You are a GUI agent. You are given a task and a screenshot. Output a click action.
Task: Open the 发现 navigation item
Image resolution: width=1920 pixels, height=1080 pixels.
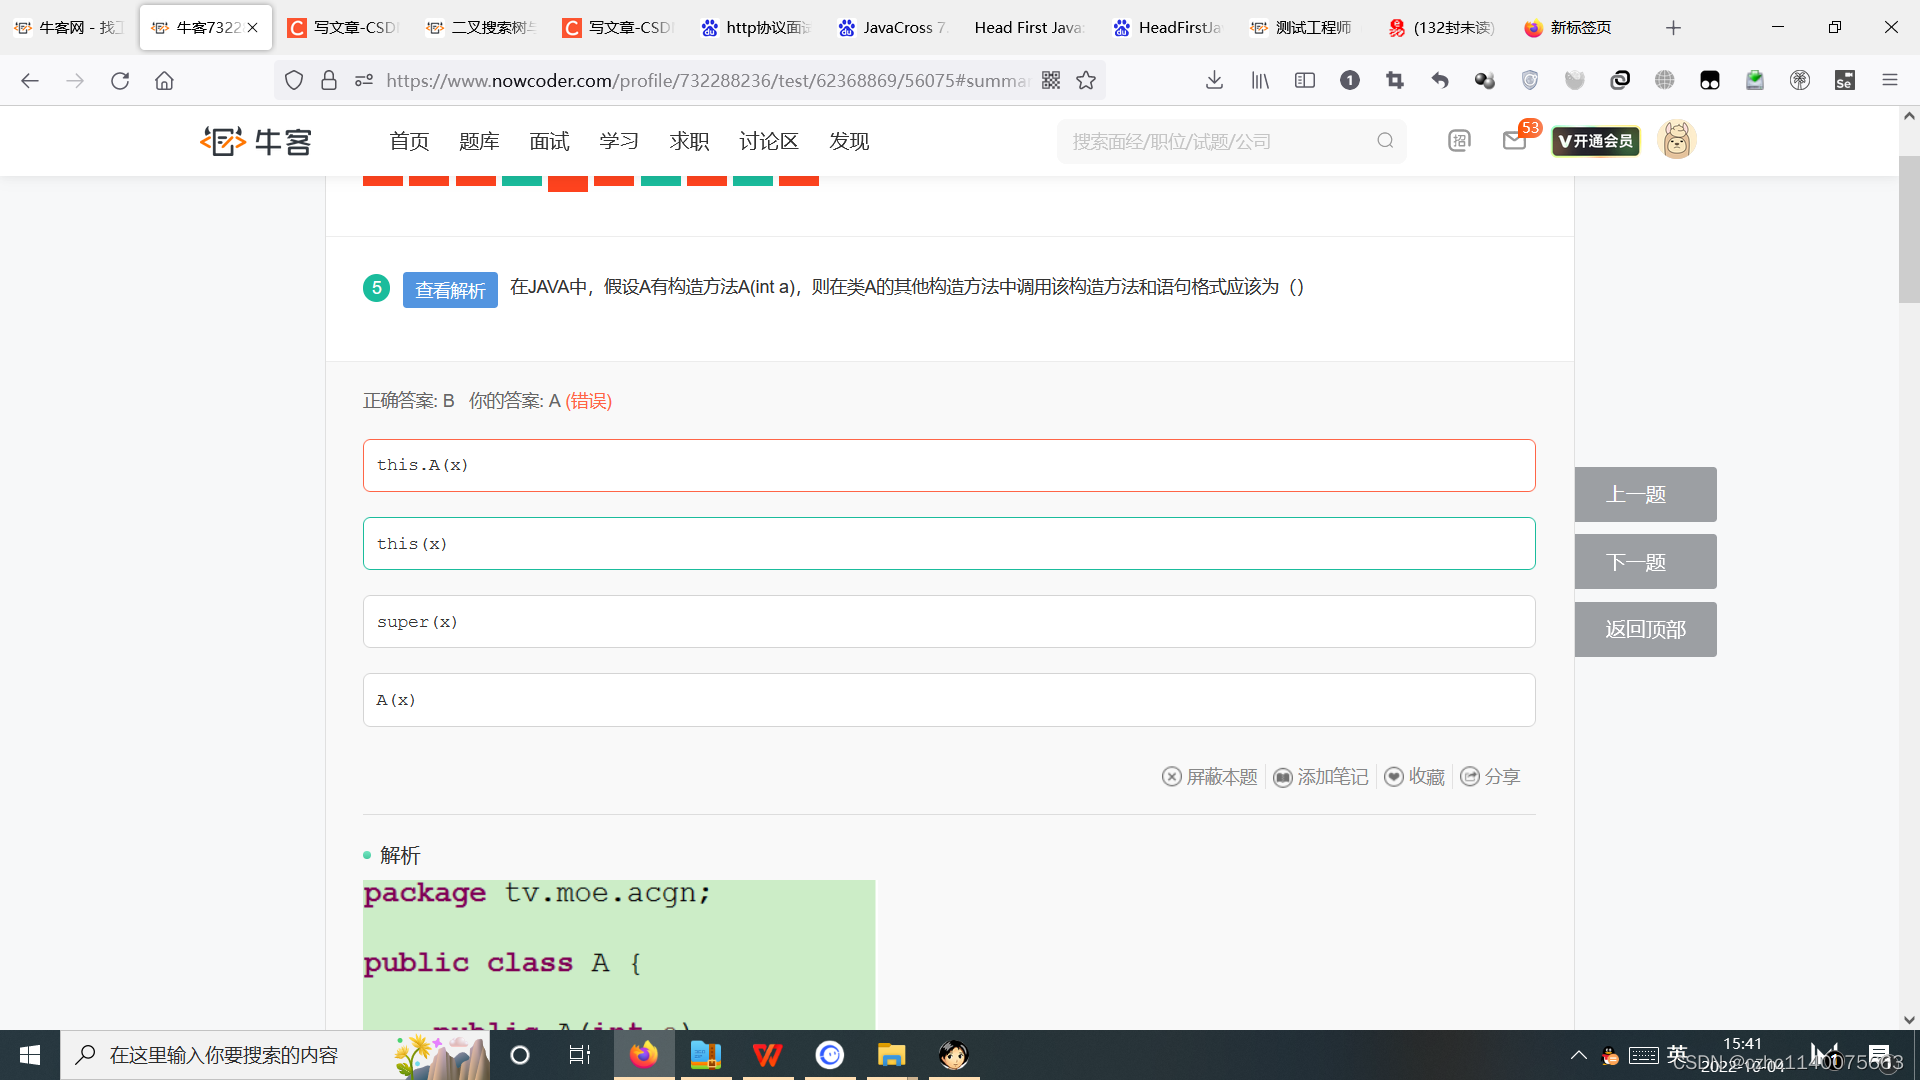point(849,141)
